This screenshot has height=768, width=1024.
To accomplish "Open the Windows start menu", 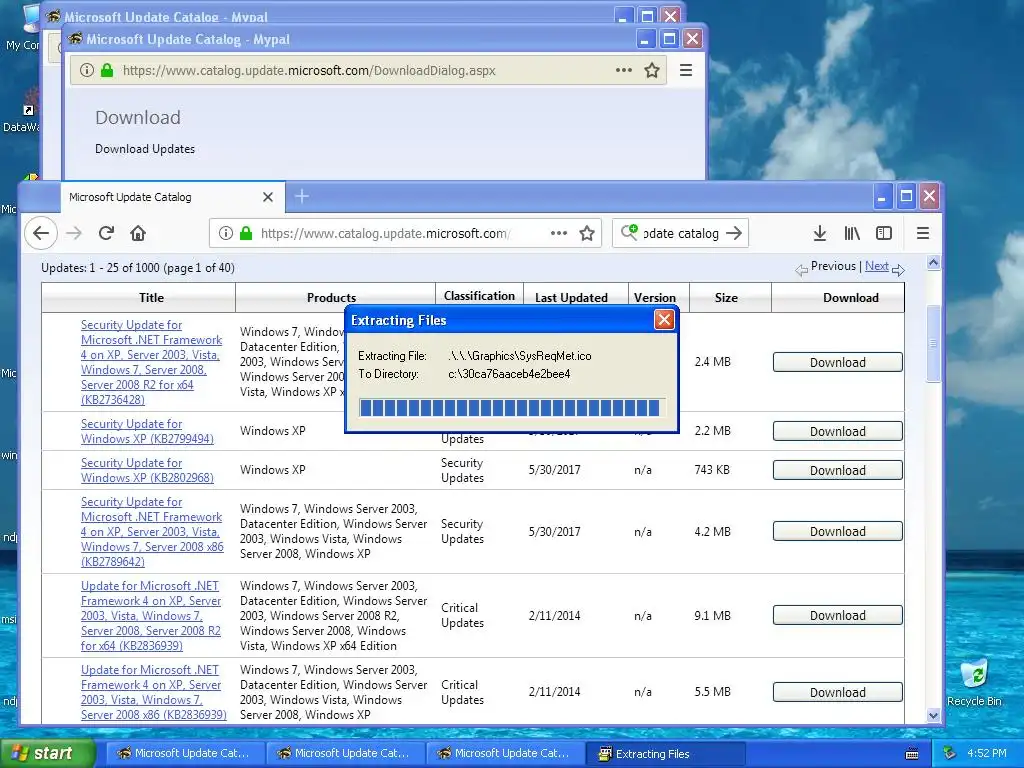I will coord(47,753).
